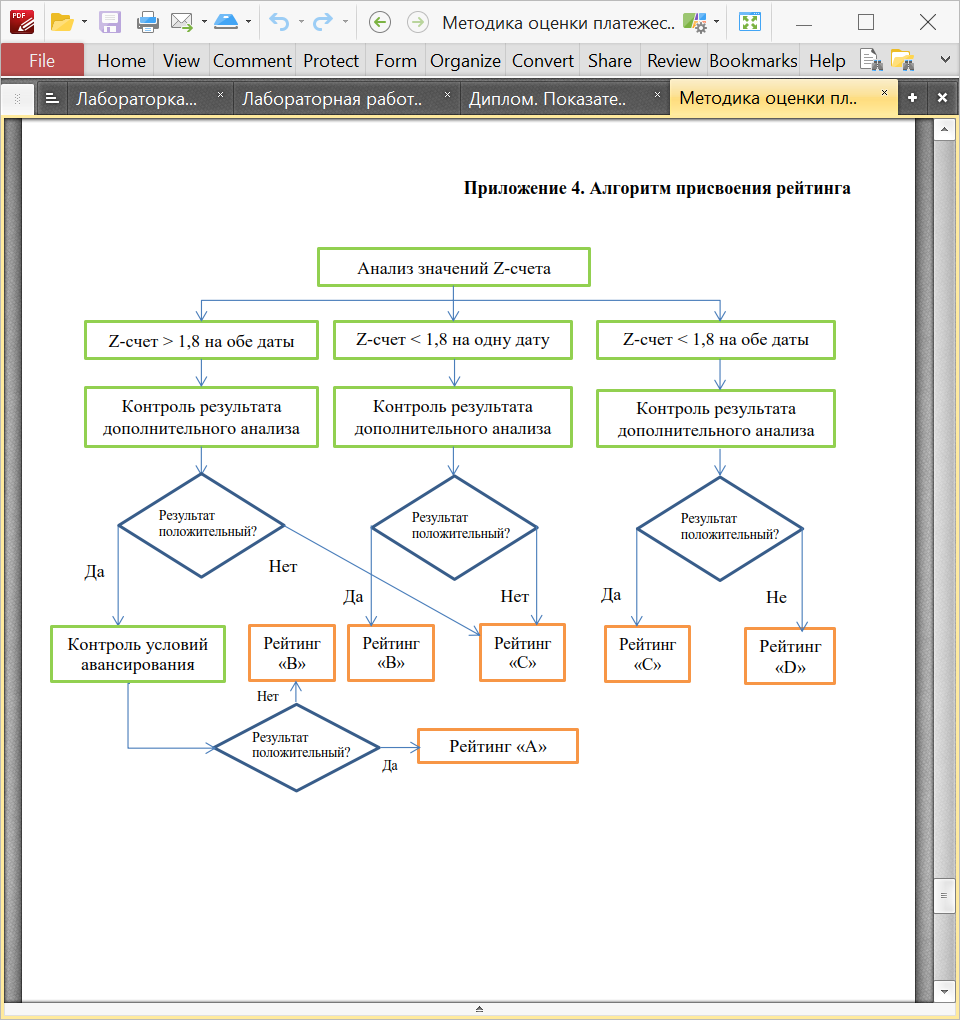Go to previous view with back arrow
Viewport: 960px width, 1020px height.
coord(380,23)
